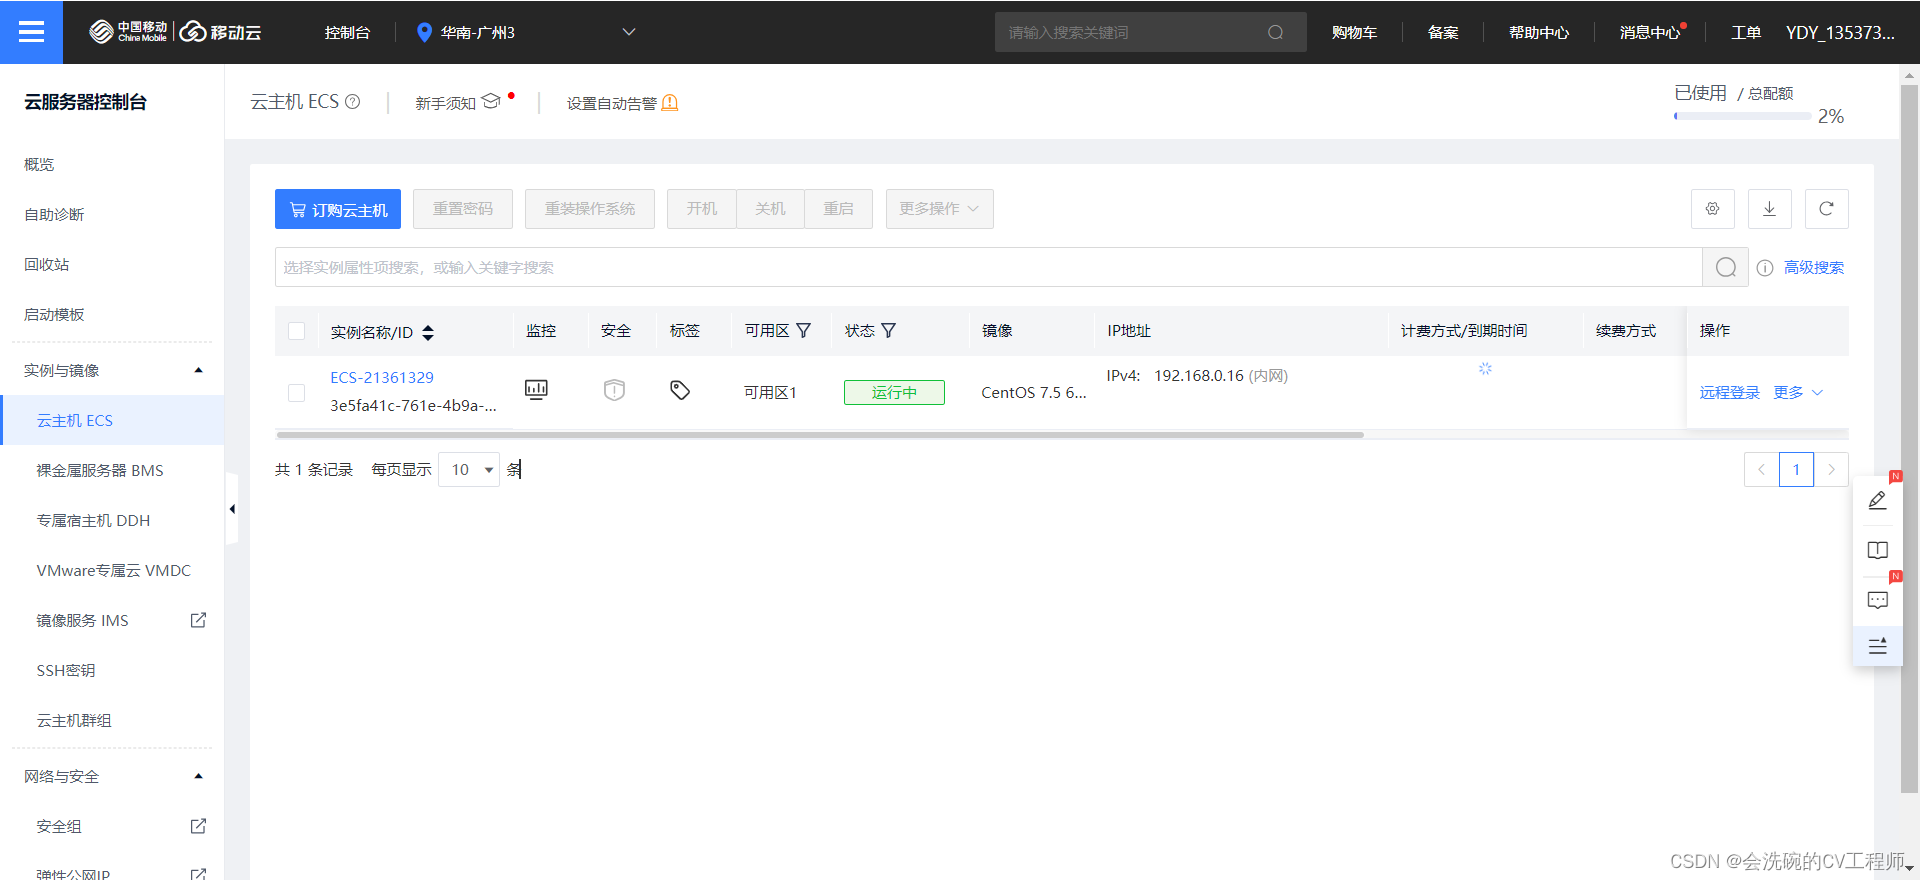Open the ECS-21361329 instance link
Image resolution: width=1920 pixels, height=880 pixels.
tap(382, 378)
